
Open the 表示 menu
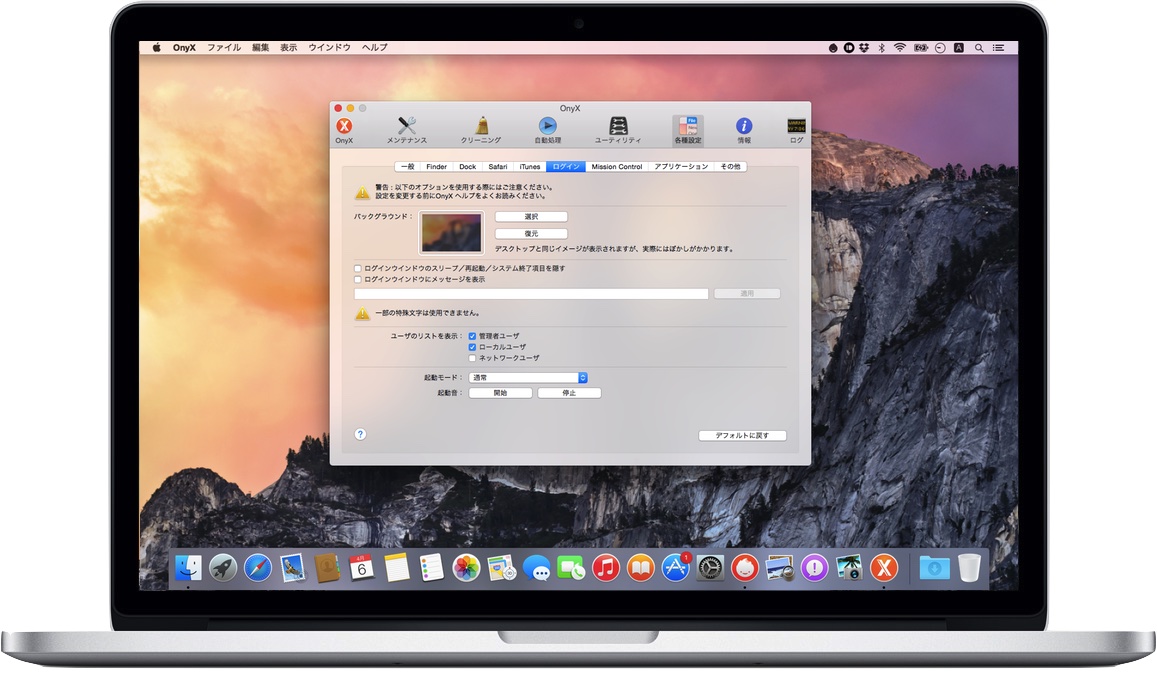(289, 47)
